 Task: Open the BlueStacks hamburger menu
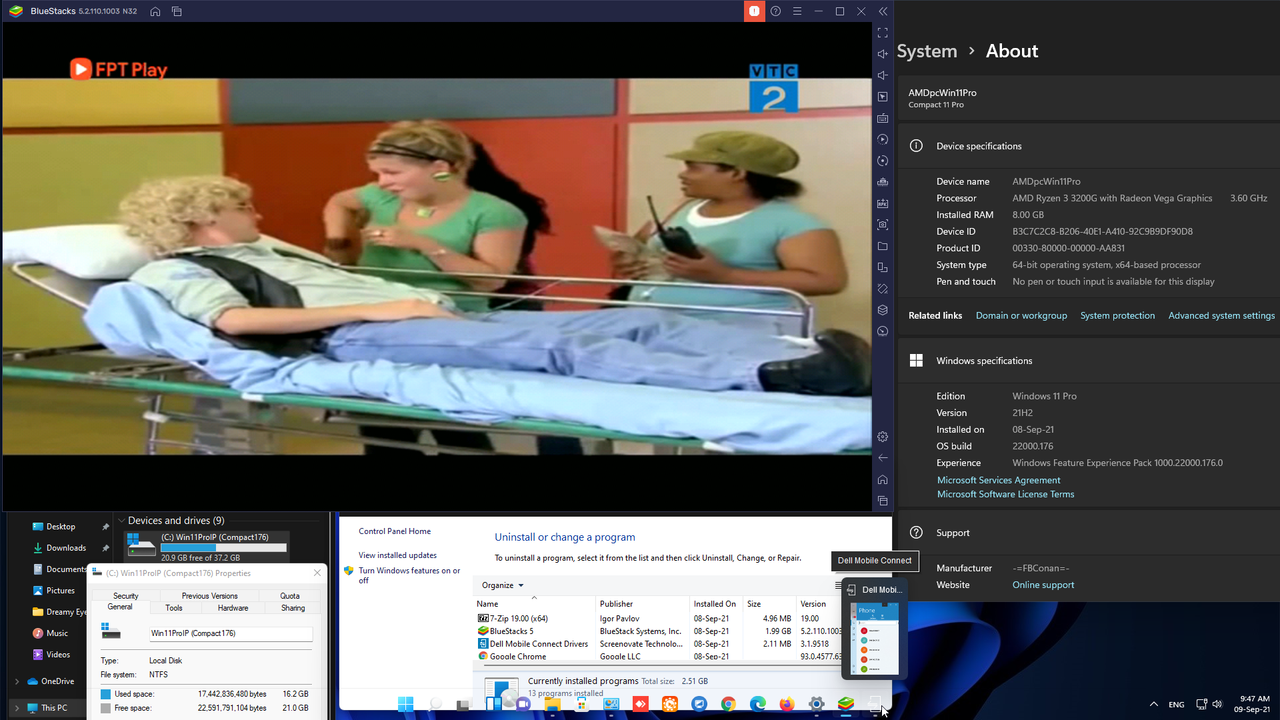pyautogui.click(x=797, y=11)
